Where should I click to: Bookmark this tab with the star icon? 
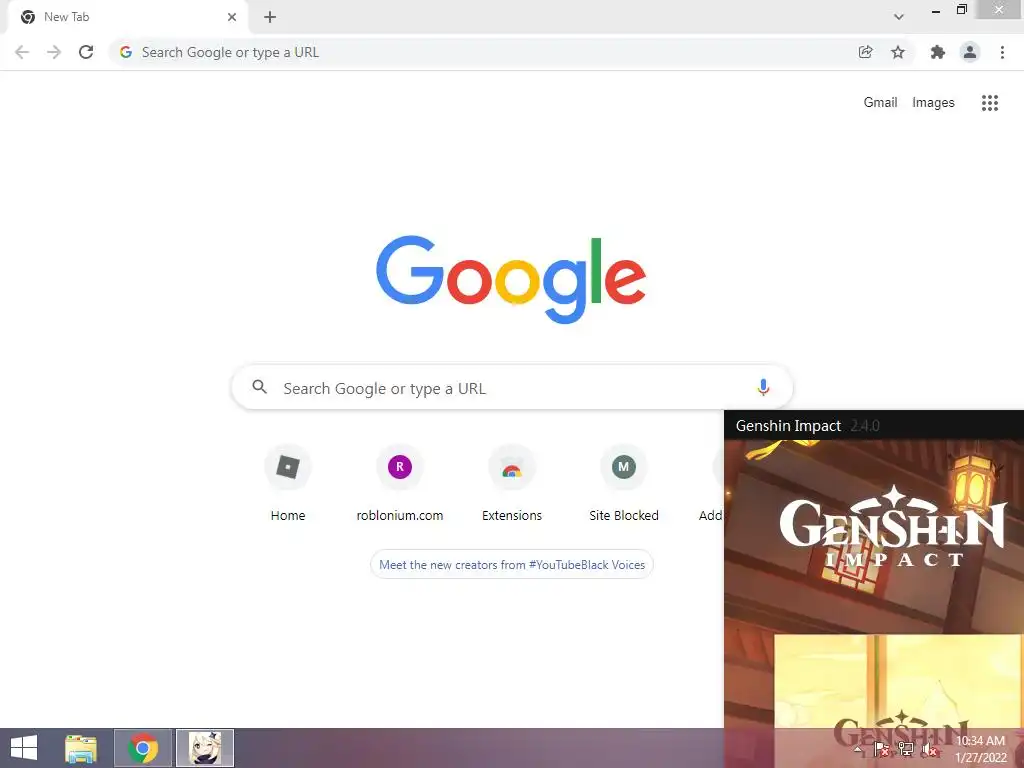(898, 52)
